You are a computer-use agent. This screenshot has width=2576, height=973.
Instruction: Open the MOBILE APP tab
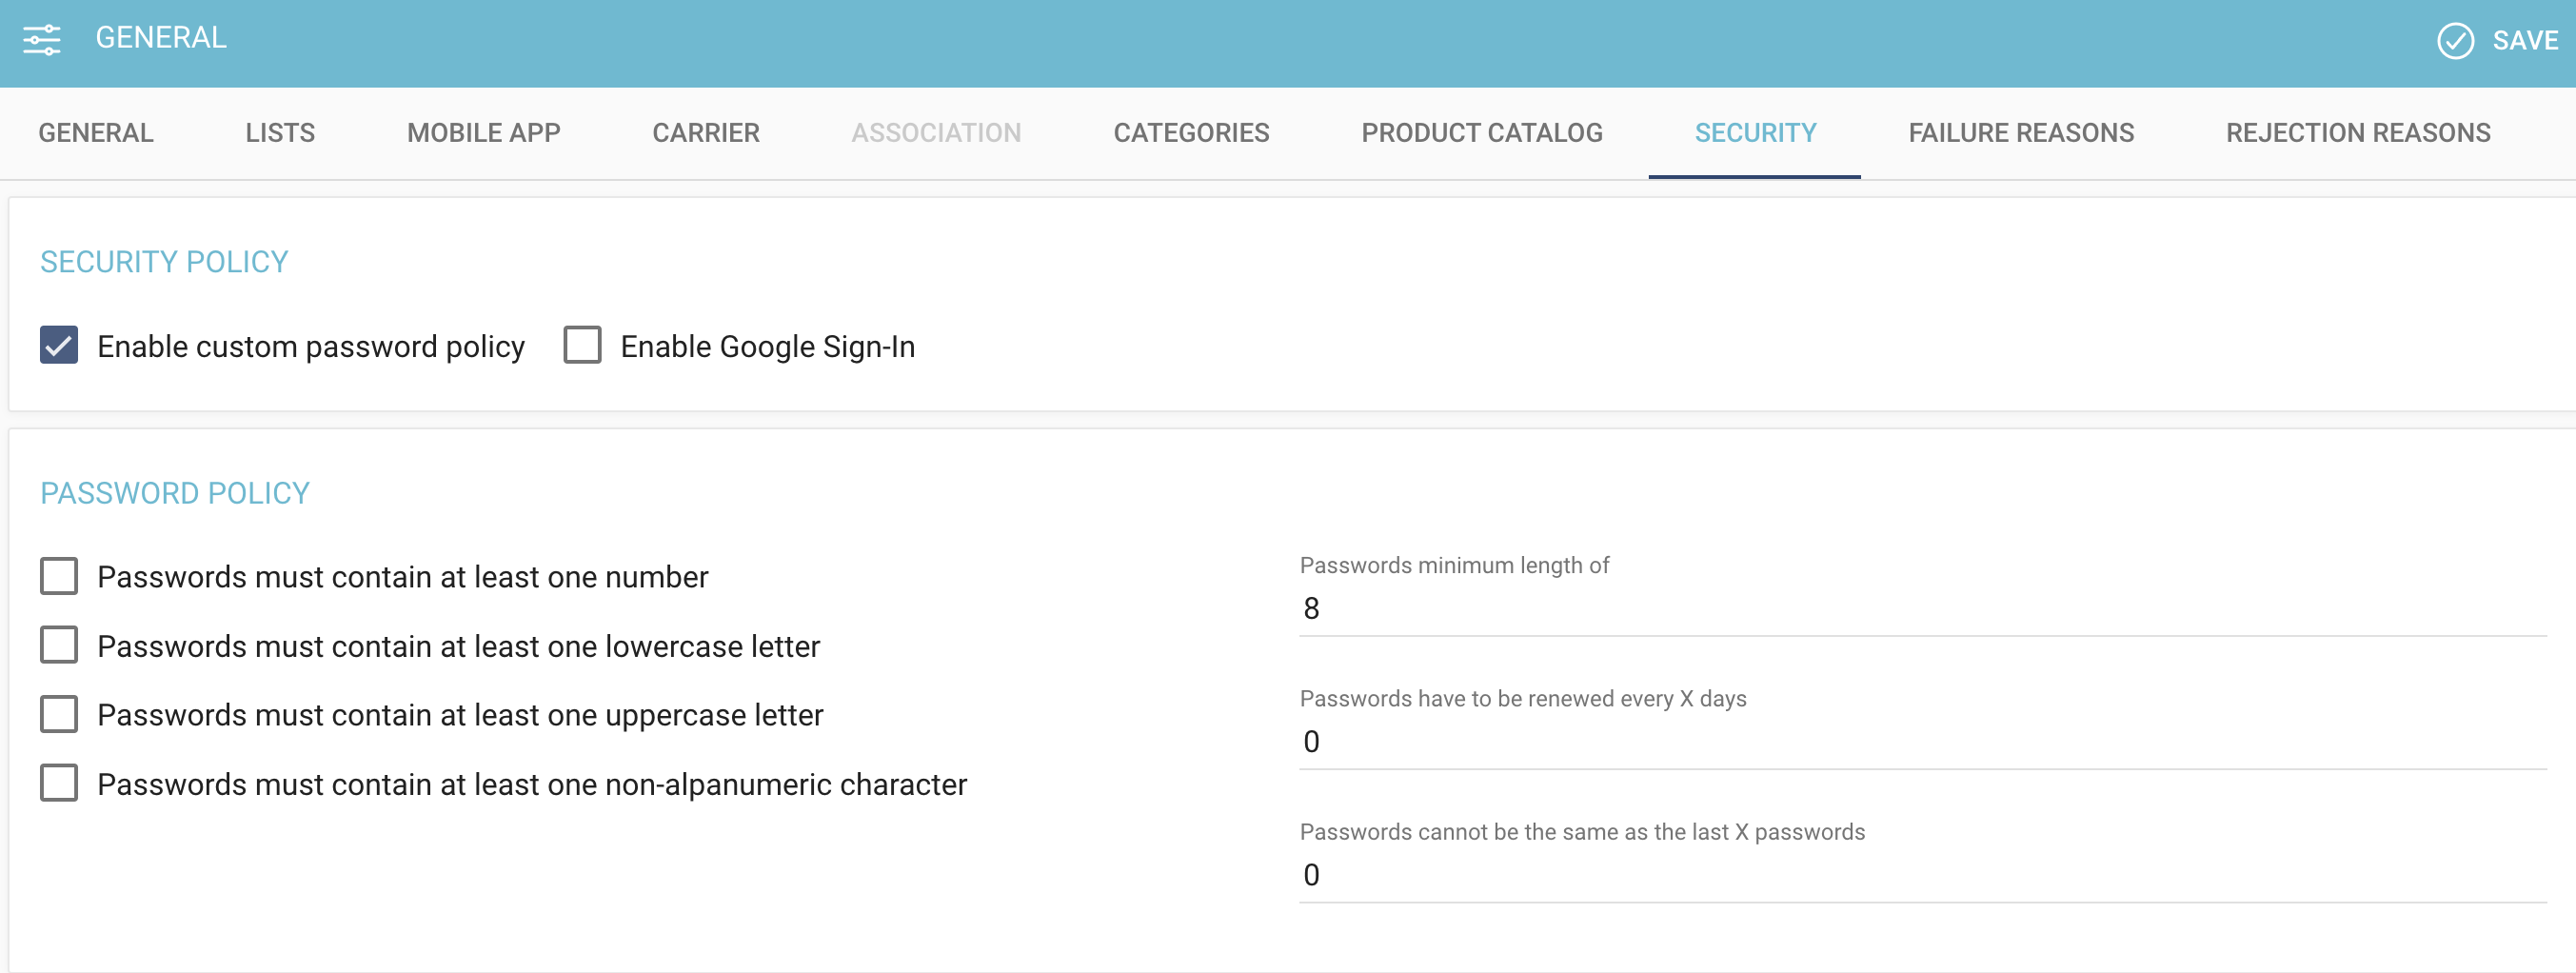coord(484,133)
